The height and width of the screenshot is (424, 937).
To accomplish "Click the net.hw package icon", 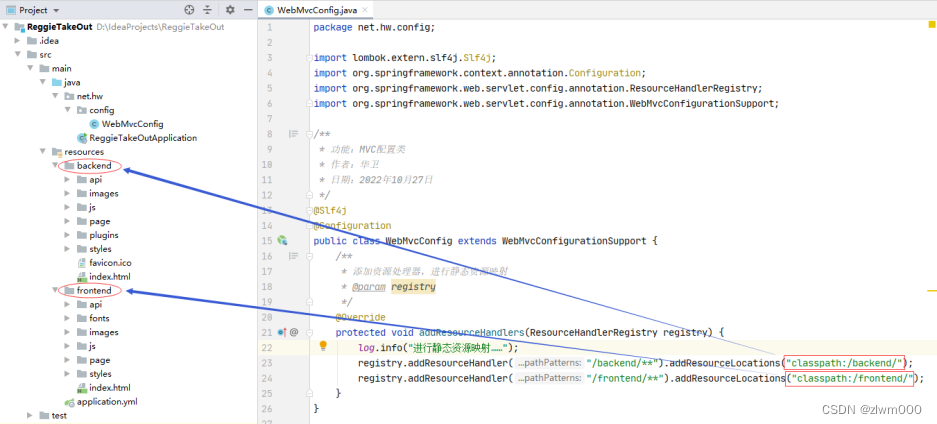I will 69,96.
